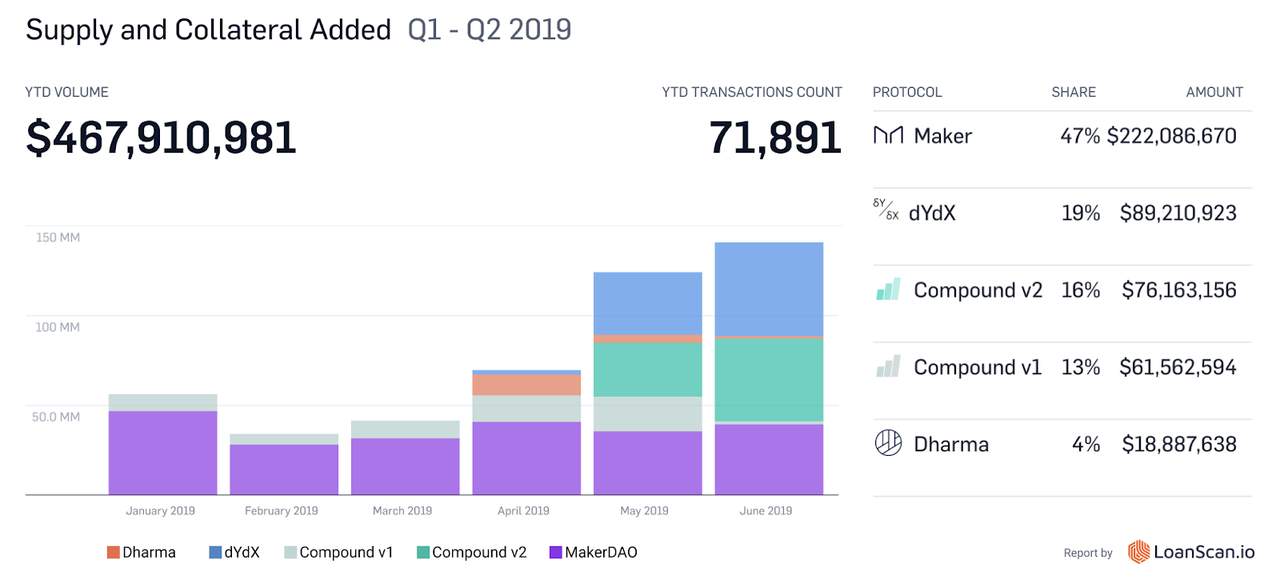Click the 4% share value
This screenshot has width=1280, height=579.
[x=1086, y=444]
